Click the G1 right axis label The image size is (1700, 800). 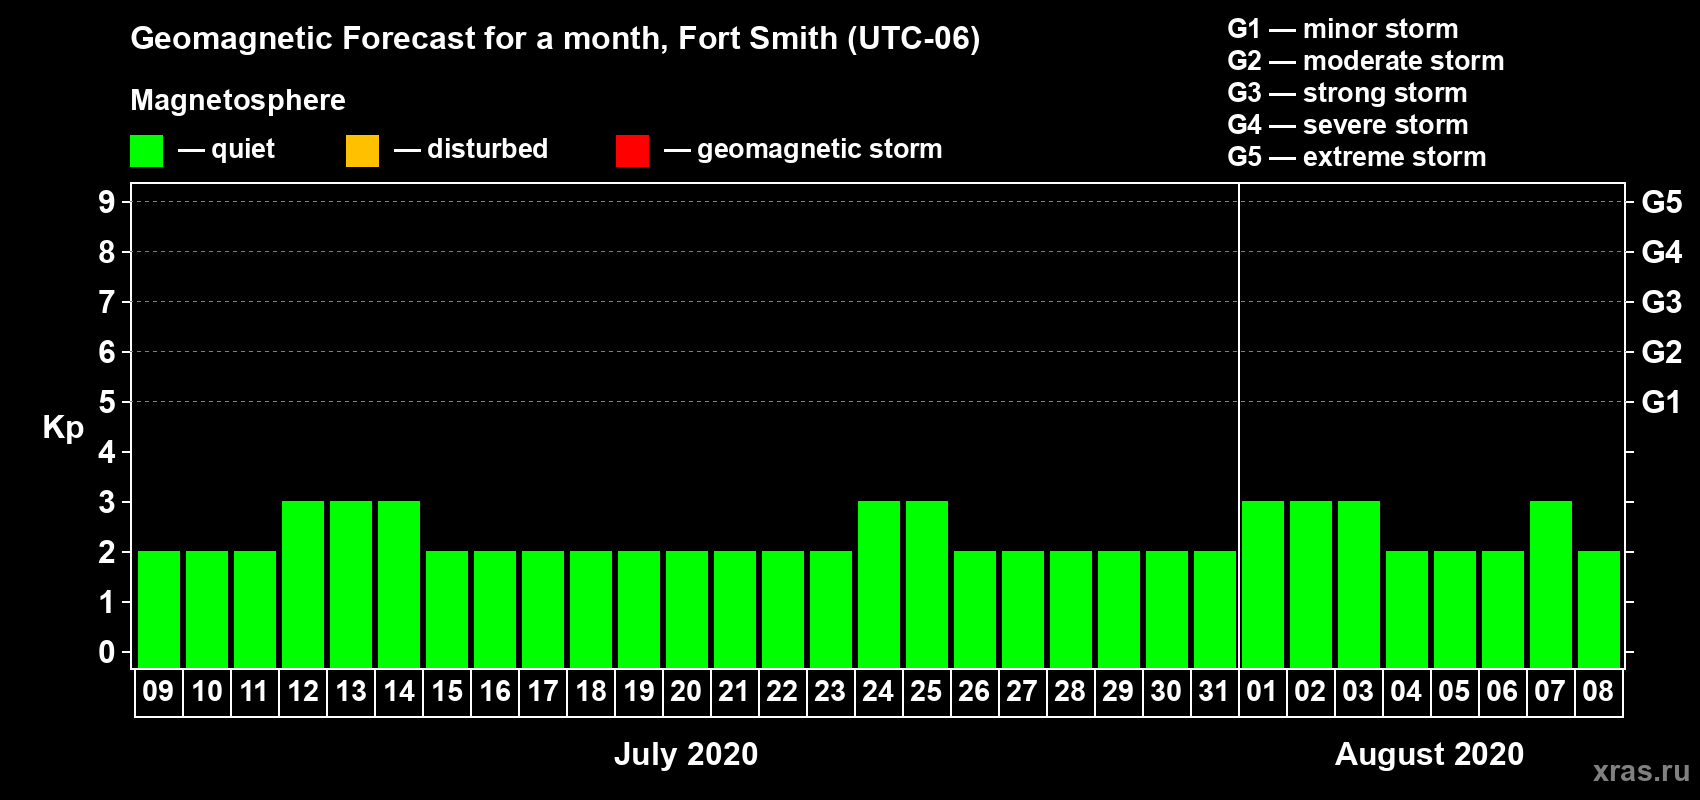coord(1662,402)
